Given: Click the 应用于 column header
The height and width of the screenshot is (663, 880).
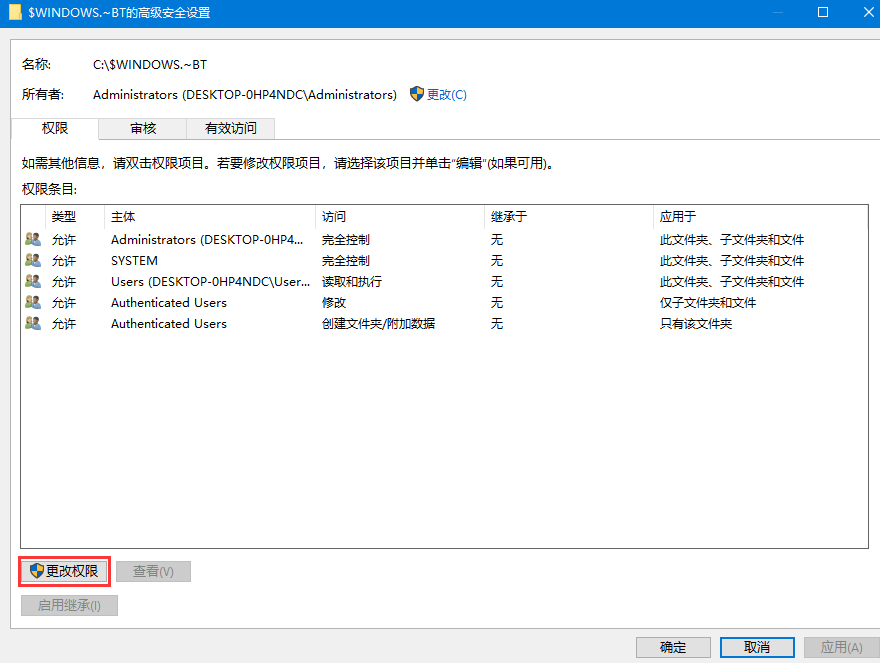Looking at the screenshot, I should pyautogui.click(x=677, y=217).
